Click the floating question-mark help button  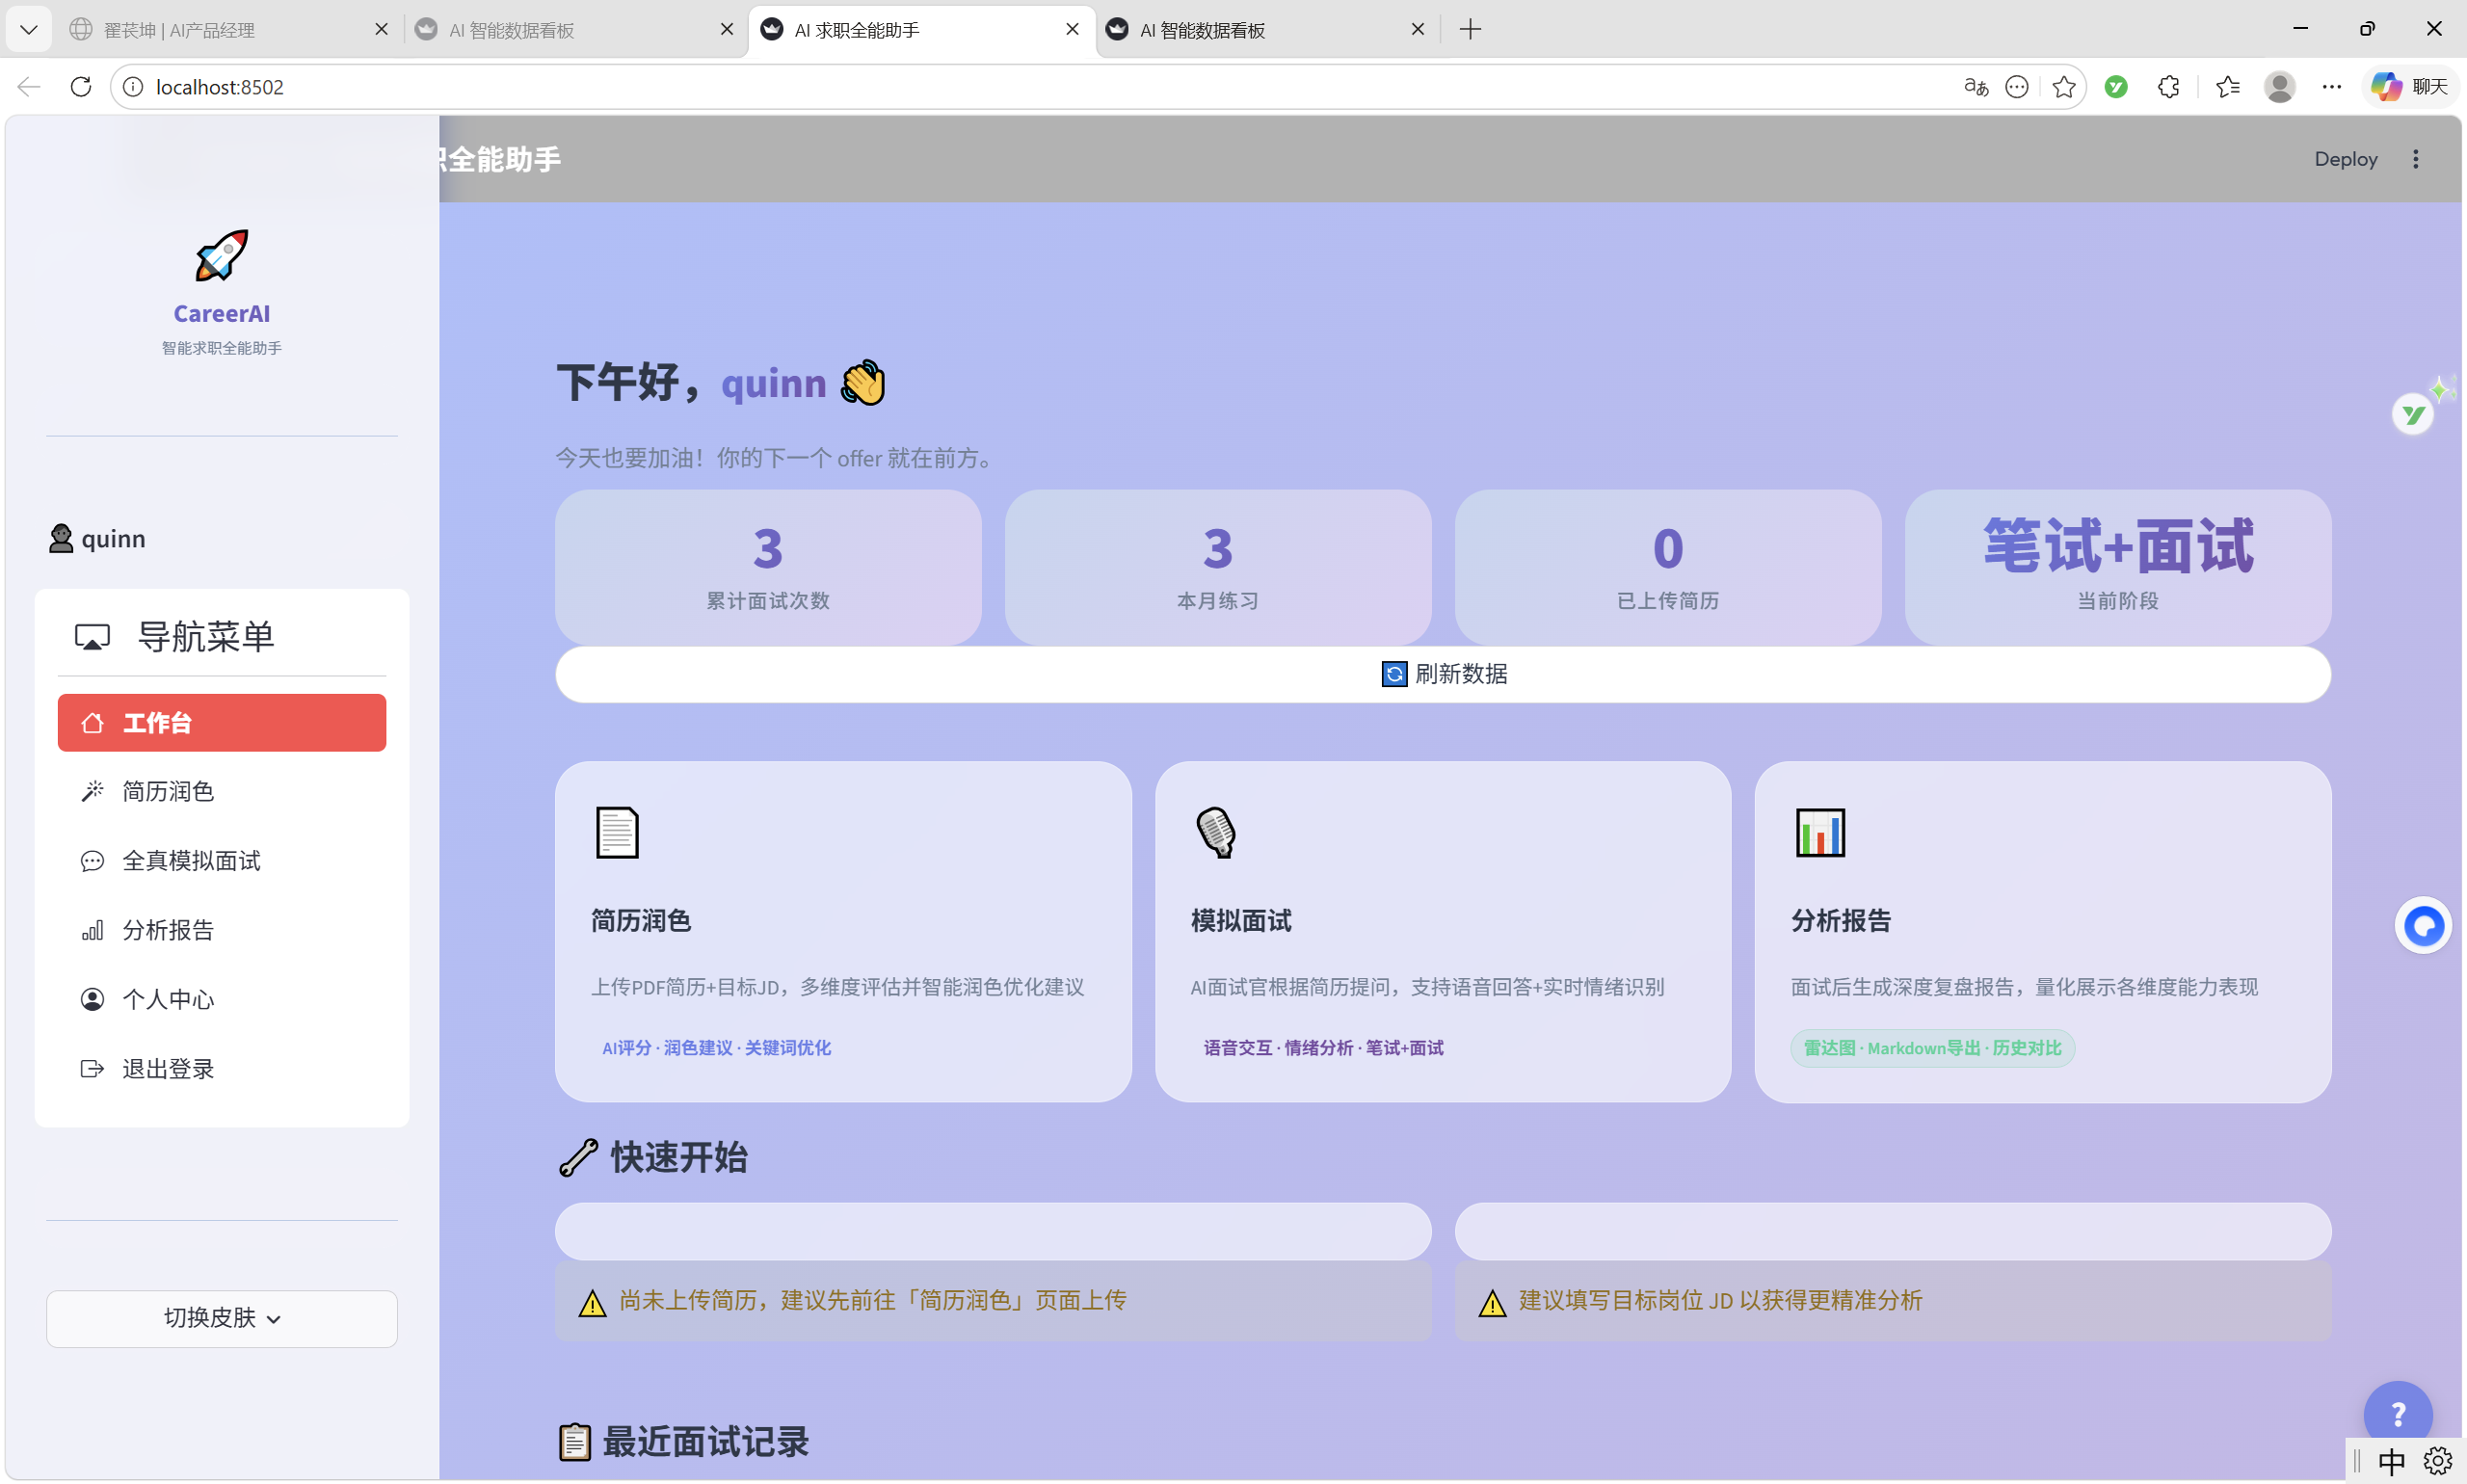tap(2398, 1413)
